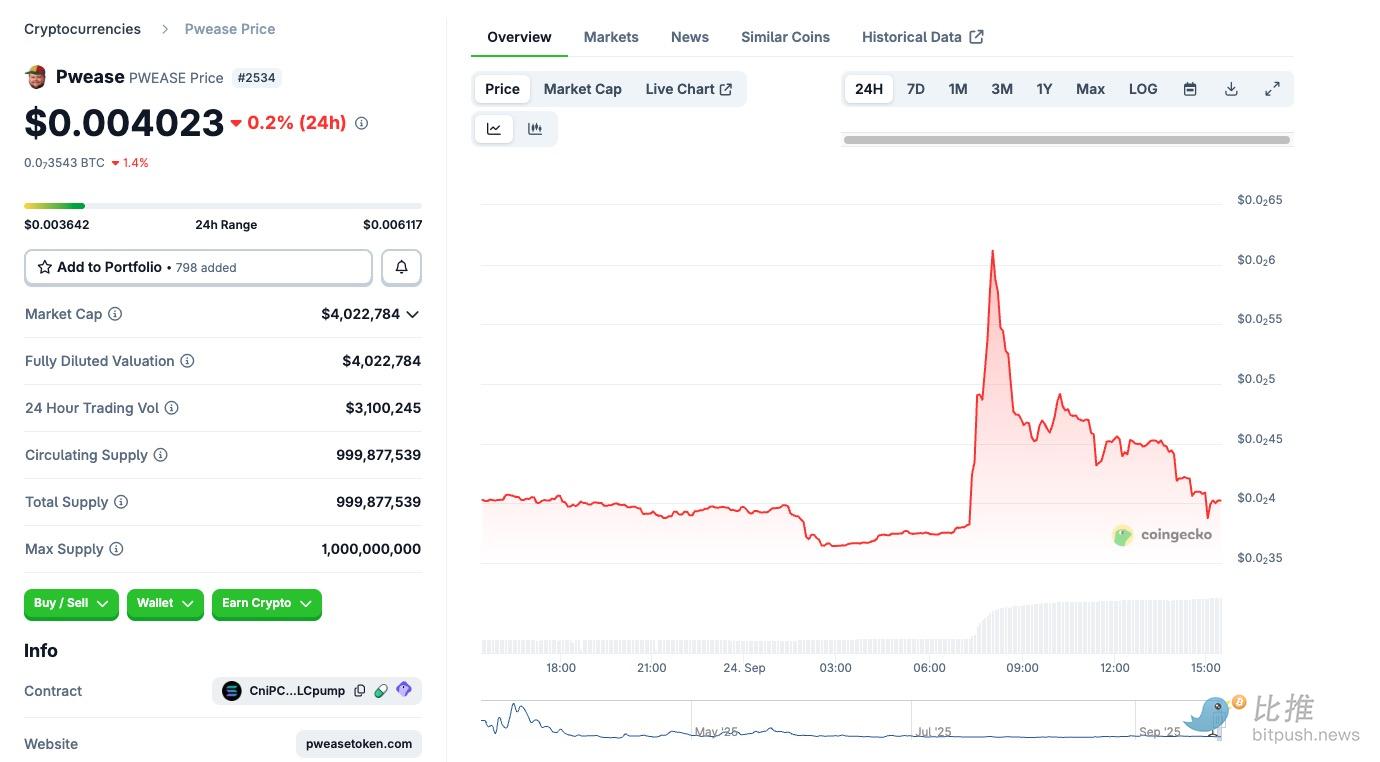The width and height of the screenshot is (1380, 762).
Task: Expand the Market Cap details chevron
Action: tap(412, 314)
